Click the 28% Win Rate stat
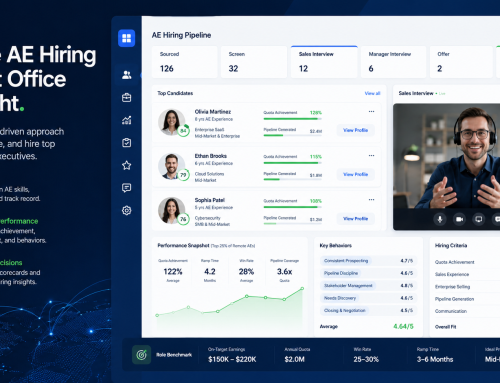This screenshot has width=500, height=383. pyautogui.click(x=246, y=271)
